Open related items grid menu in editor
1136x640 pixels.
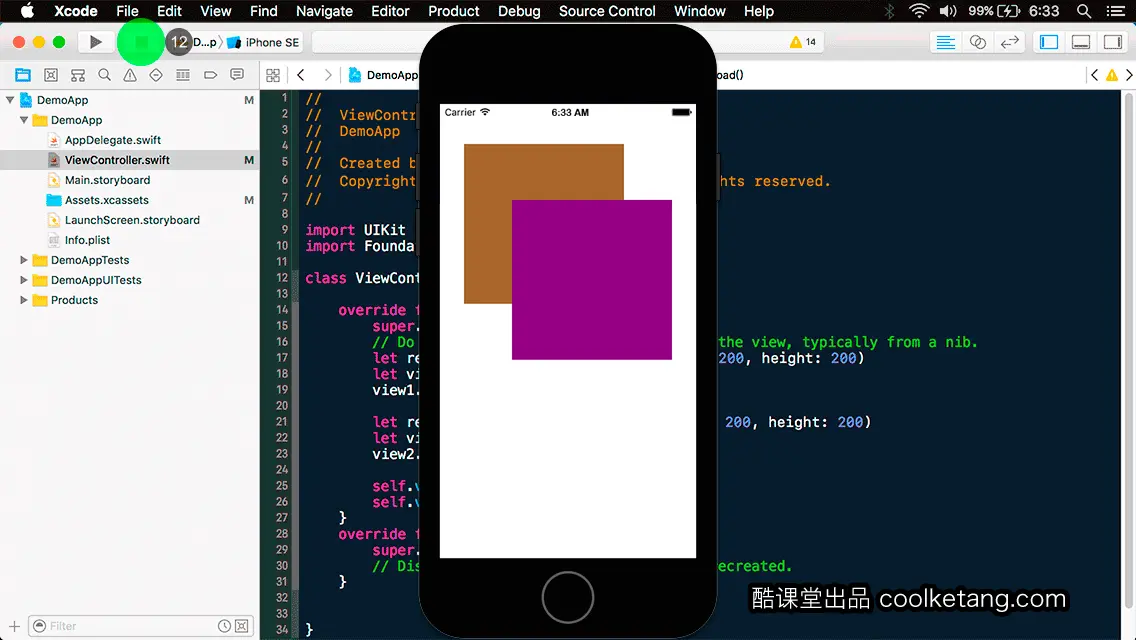pyautogui.click(x=273, y=75)
